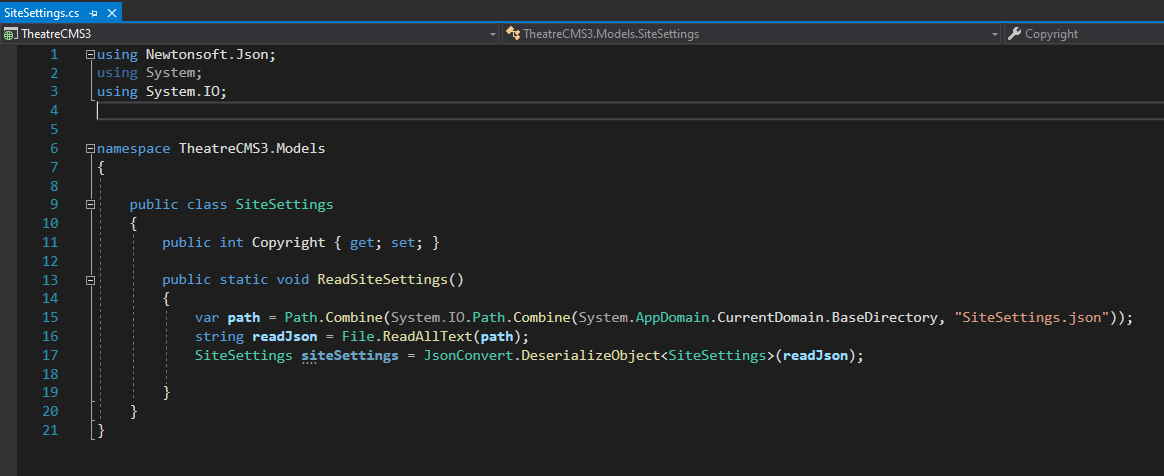Click 'System.IO' in the third using line

182,92
